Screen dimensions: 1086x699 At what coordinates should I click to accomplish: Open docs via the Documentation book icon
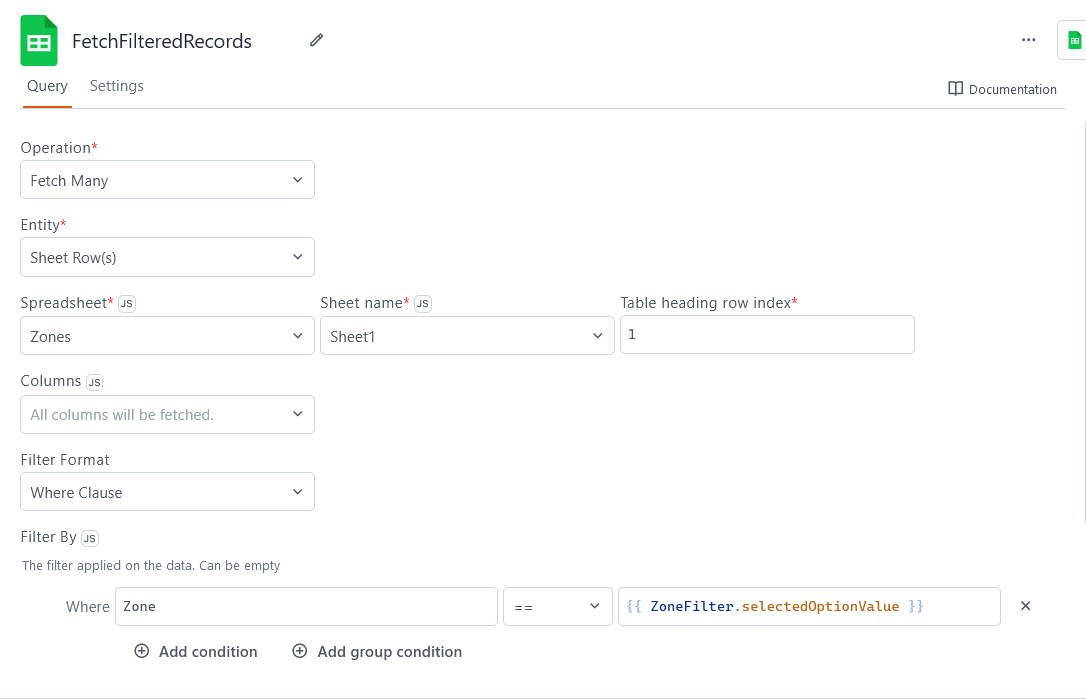[x=955, y=89]
